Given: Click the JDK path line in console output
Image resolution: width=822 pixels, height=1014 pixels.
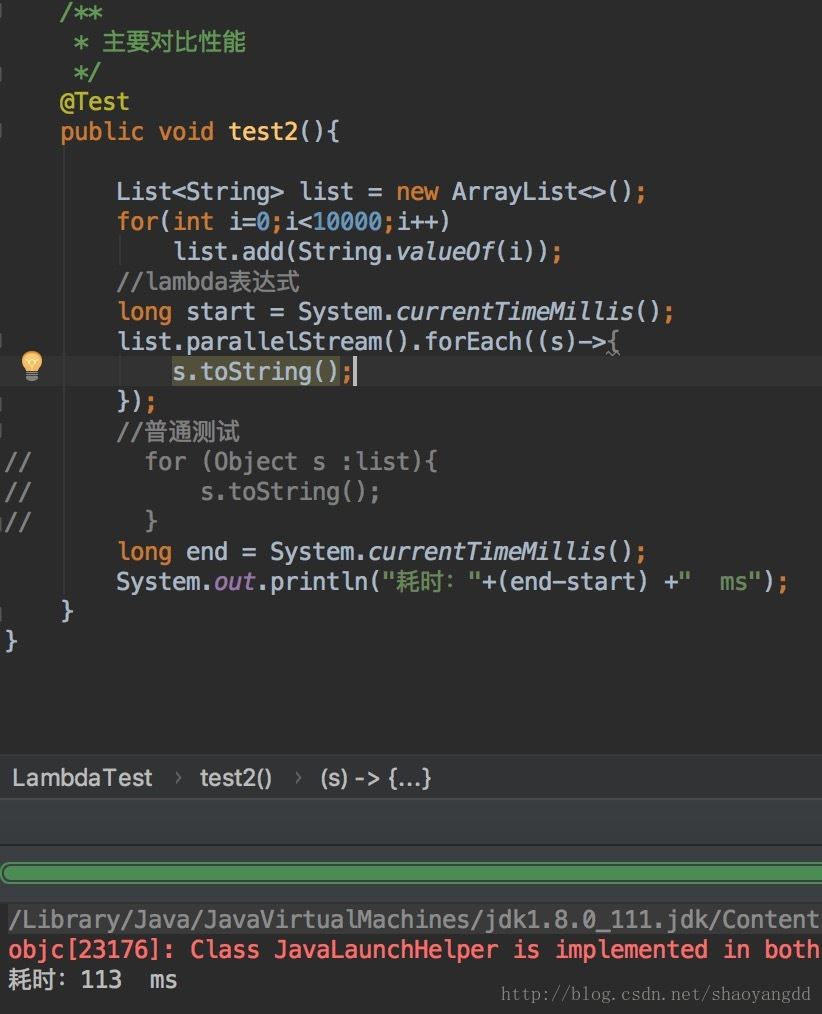Looking at the screenshot, I should click(x=415, y=919).
